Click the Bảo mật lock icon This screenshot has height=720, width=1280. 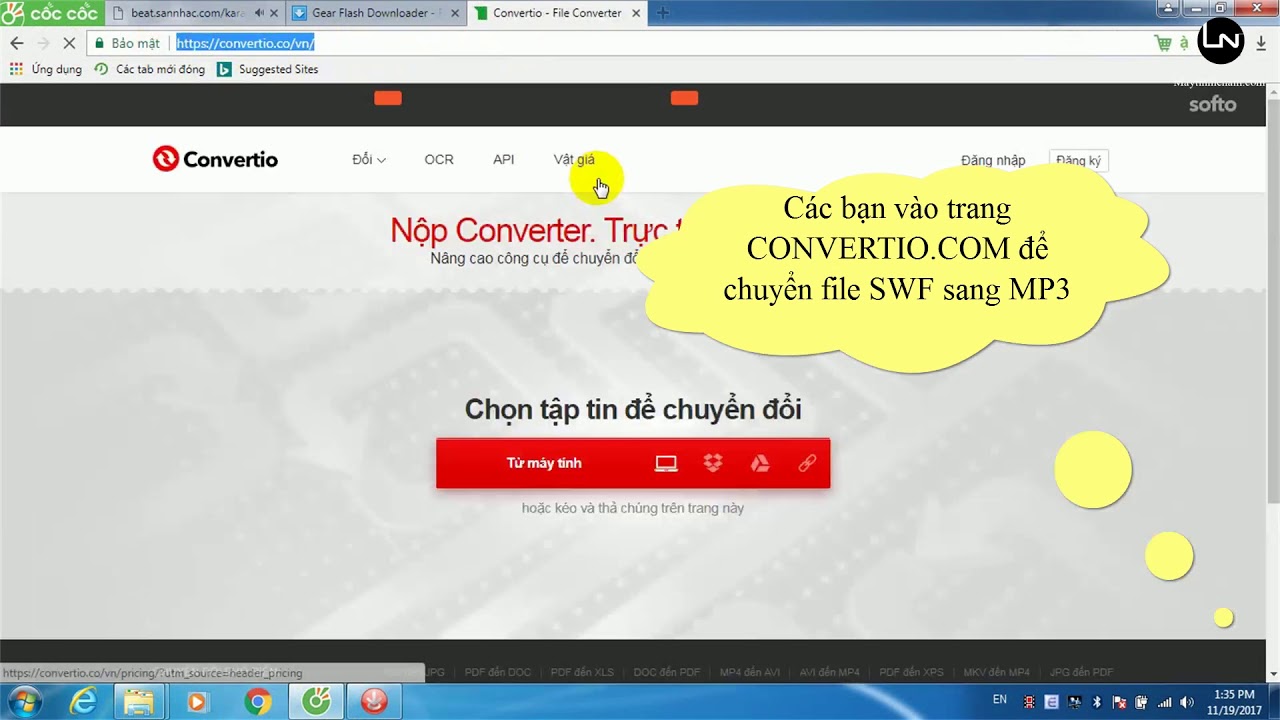(99, 43)
